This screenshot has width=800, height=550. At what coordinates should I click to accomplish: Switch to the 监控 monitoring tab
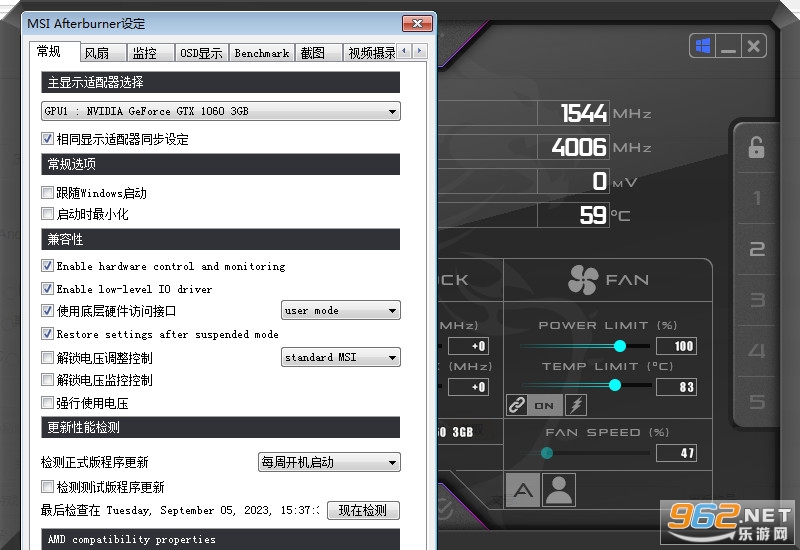[x=151, y=53]
